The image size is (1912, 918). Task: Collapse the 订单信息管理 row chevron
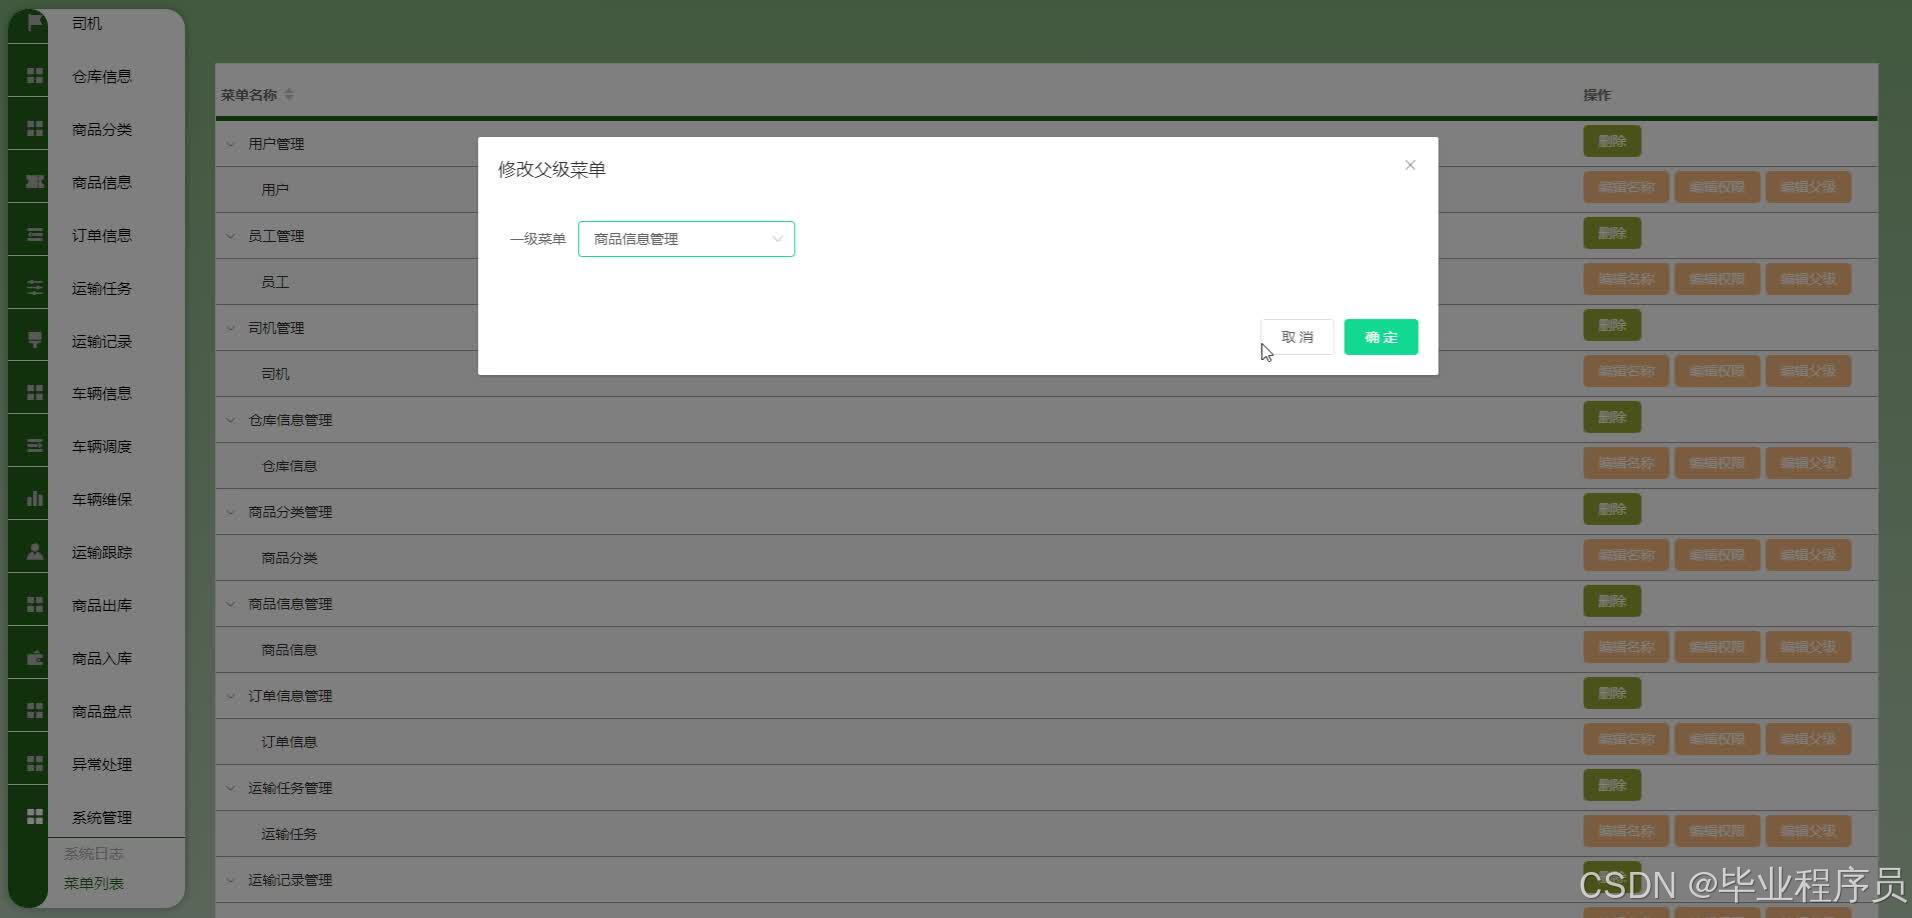tap(230, 696)
